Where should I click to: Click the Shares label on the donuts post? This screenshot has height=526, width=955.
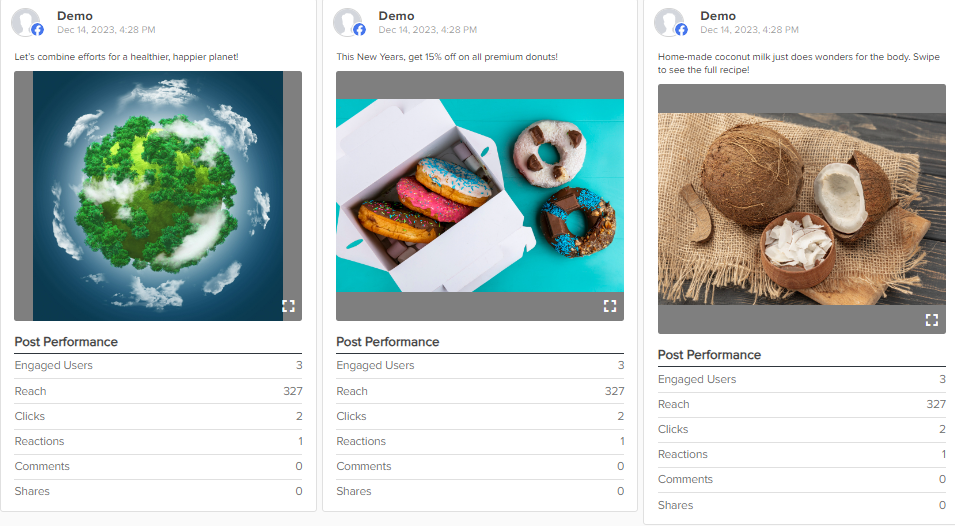click(354, 491)
